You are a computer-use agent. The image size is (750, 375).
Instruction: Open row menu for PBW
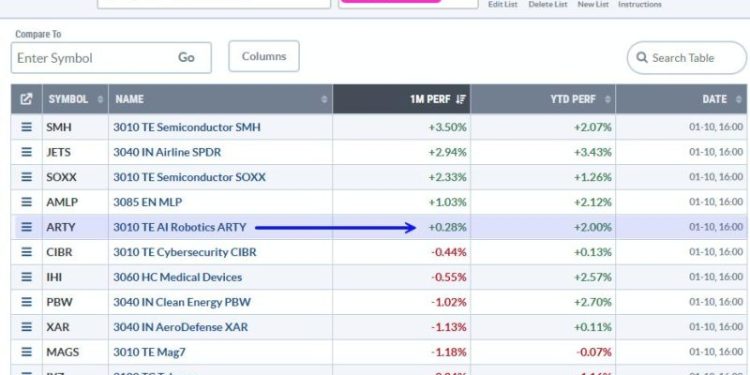click(27, 302)
